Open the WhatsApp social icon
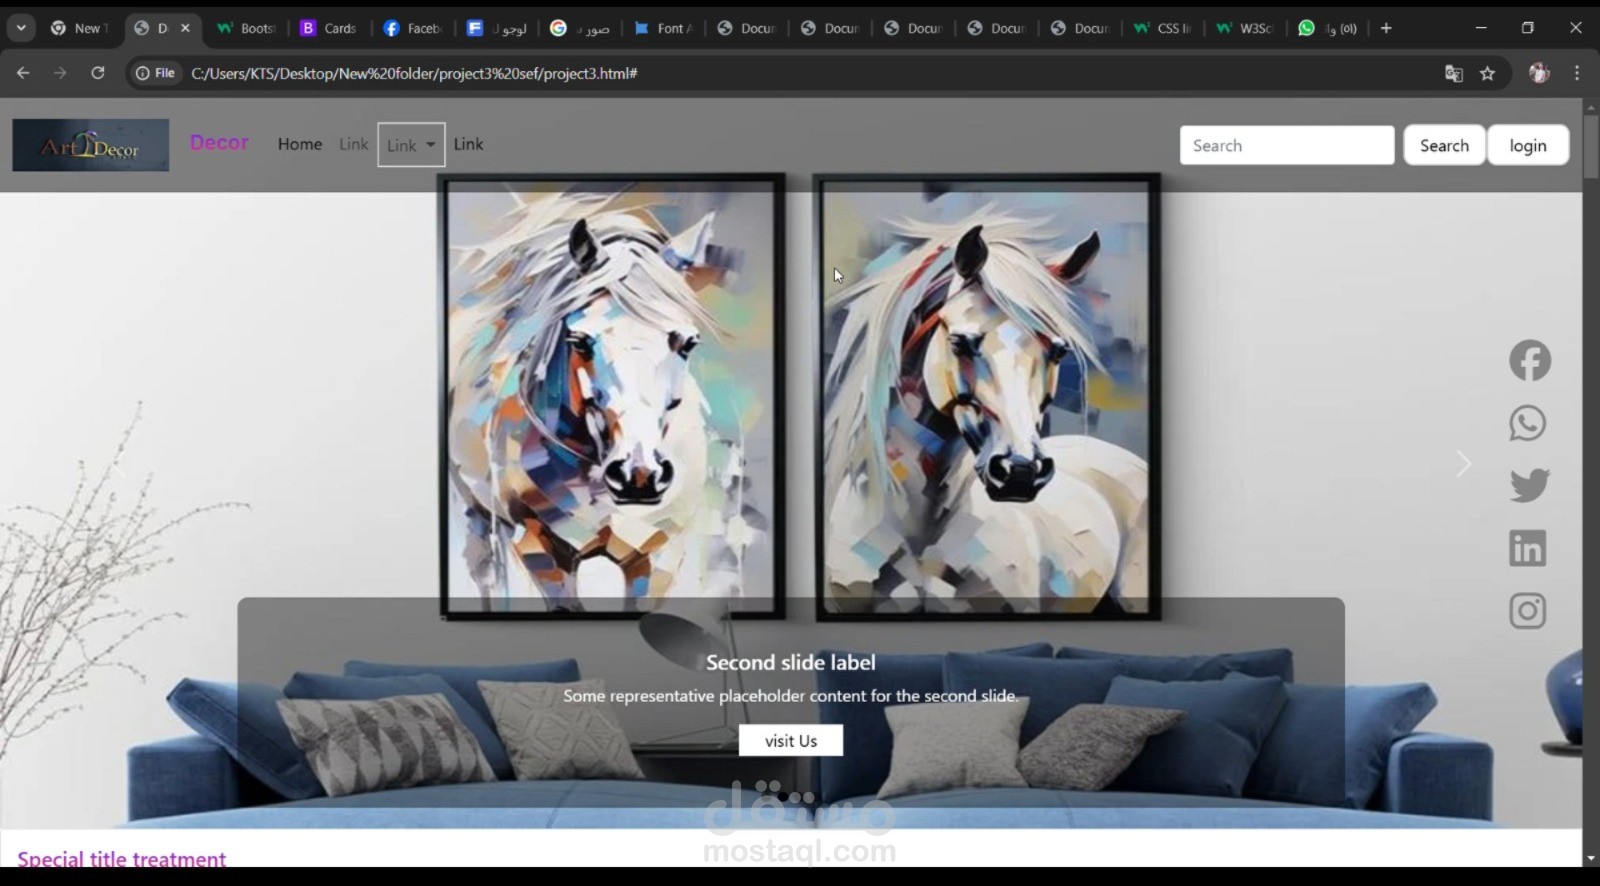The width and height of the screenshot is (1600, 886). (x=1528, y=423)
